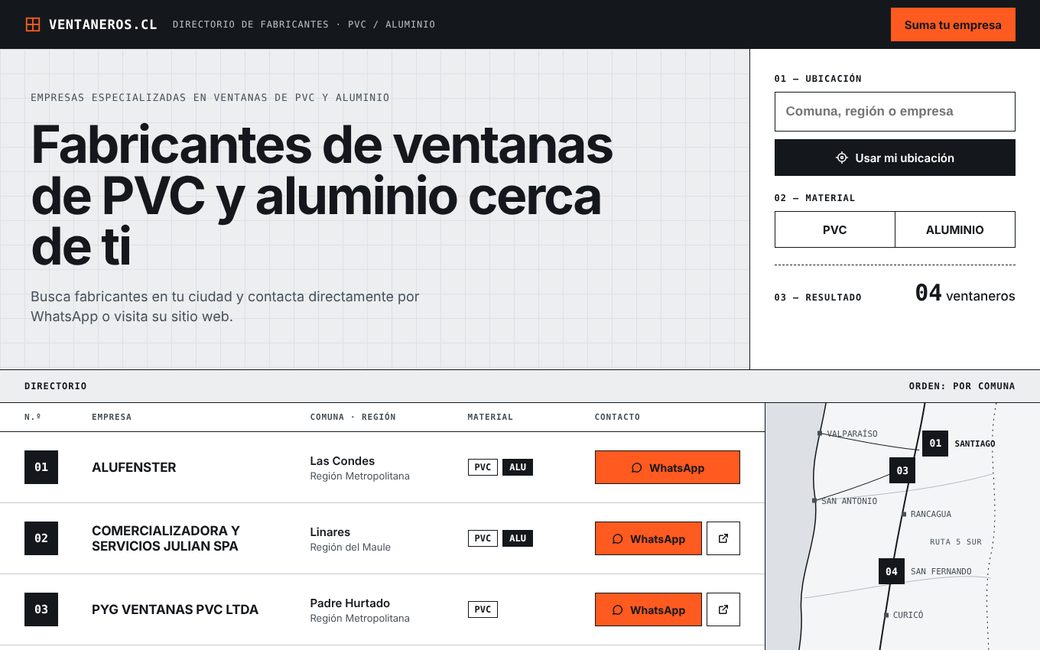The height and width of the screenshot is (650, 1040).
Task: Click the 04 ventaneros result count
Action: 965,293
